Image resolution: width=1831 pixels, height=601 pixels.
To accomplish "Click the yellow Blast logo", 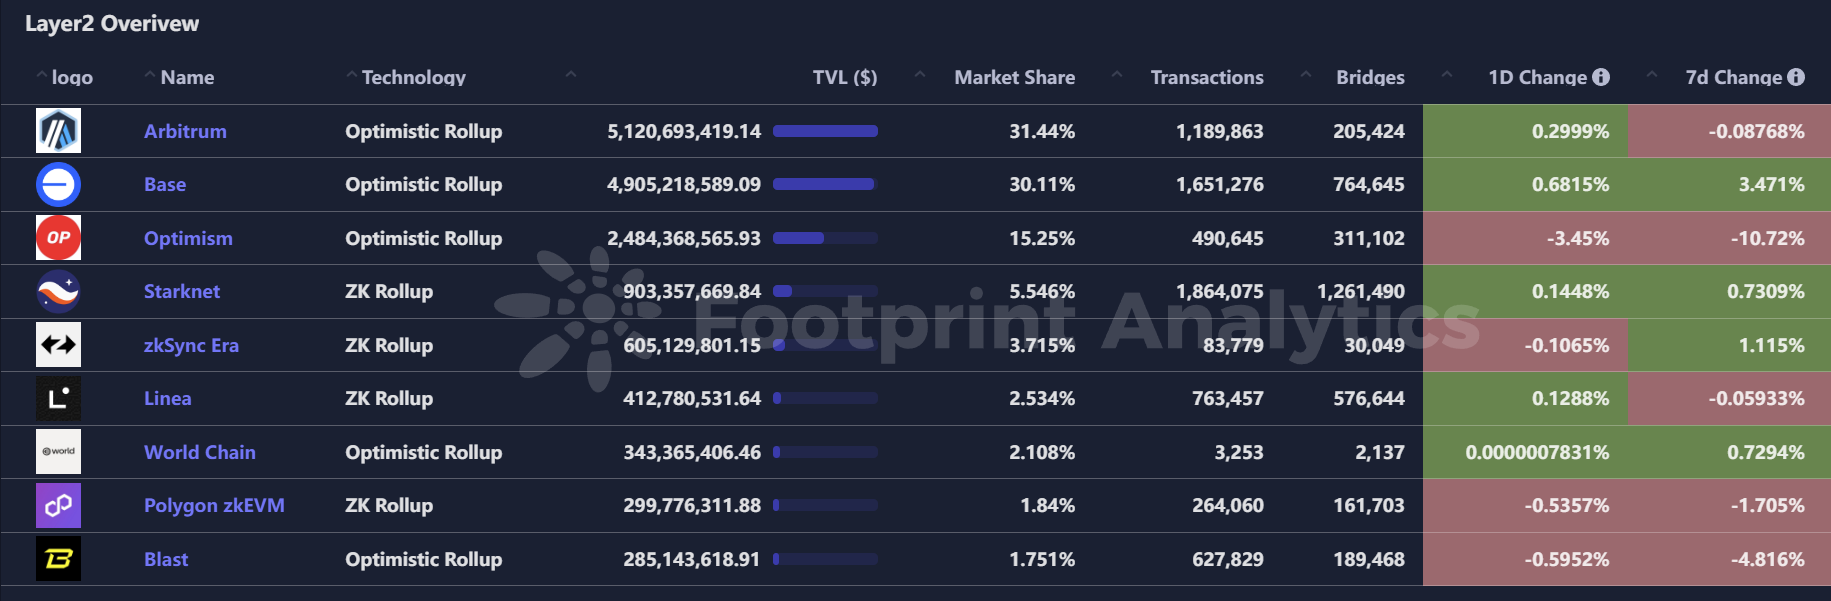I will (x=58, y=559).
